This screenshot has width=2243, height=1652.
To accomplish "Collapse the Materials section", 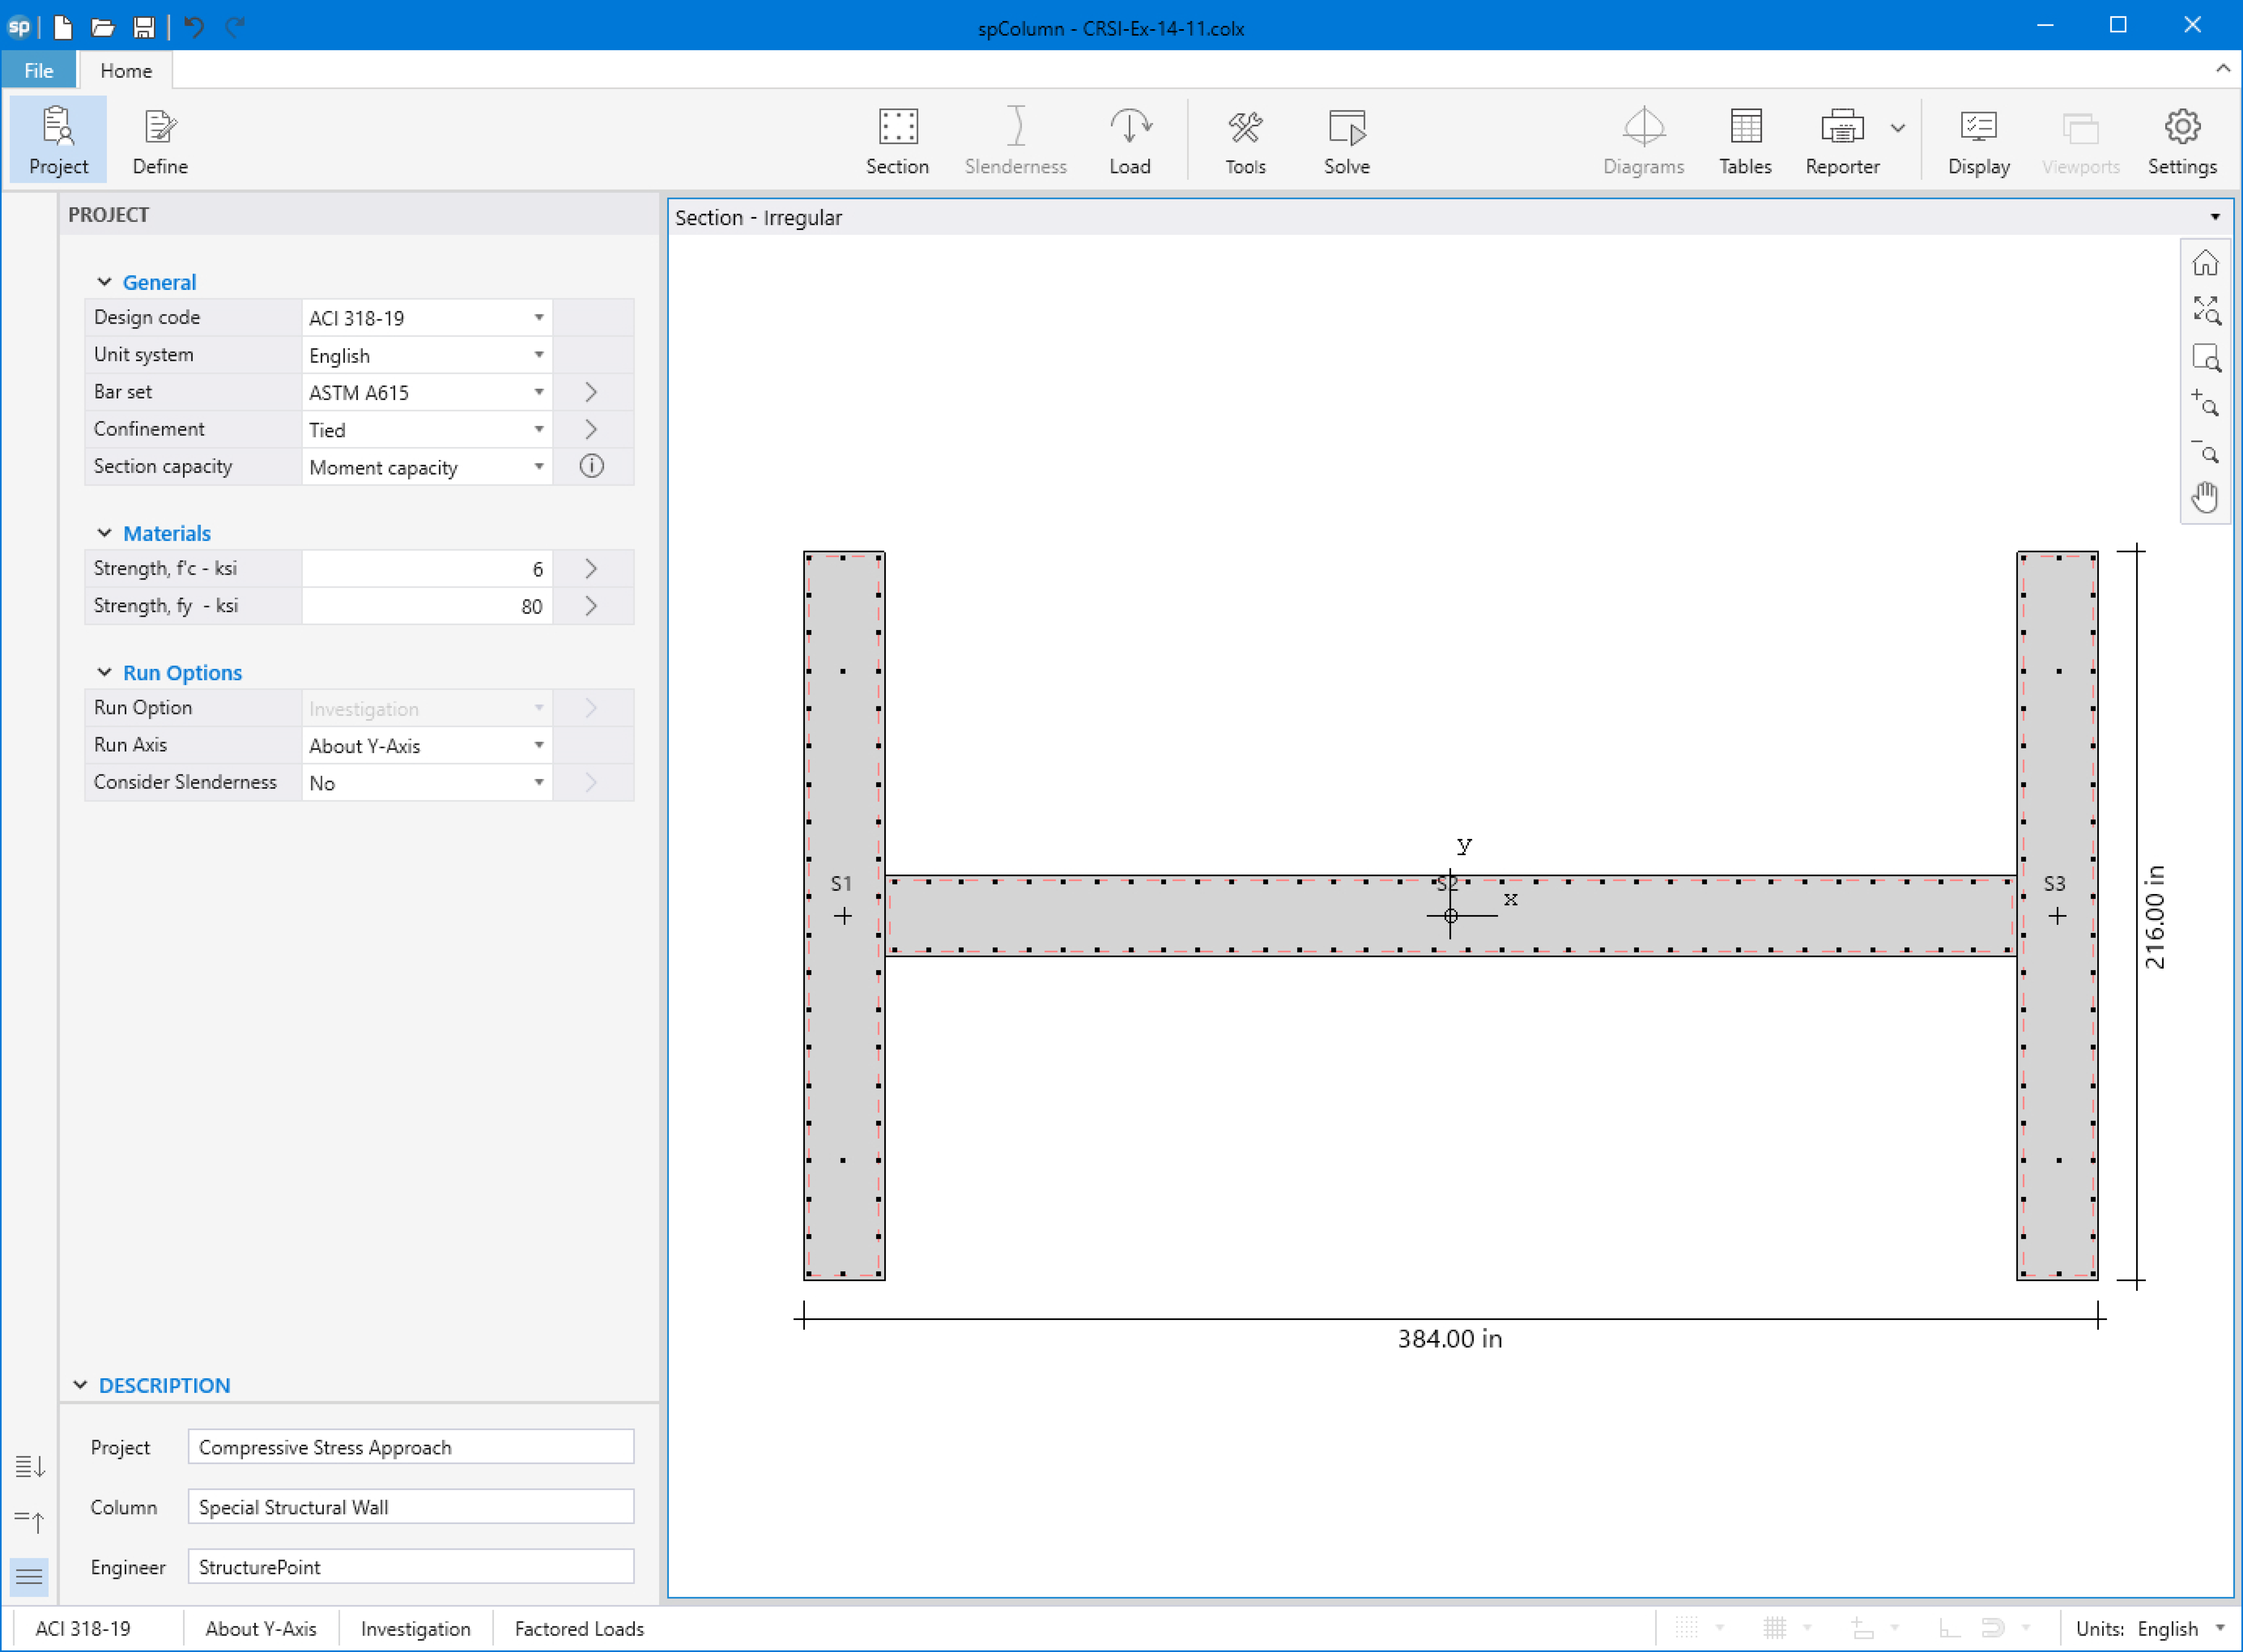I will [104, 533].
